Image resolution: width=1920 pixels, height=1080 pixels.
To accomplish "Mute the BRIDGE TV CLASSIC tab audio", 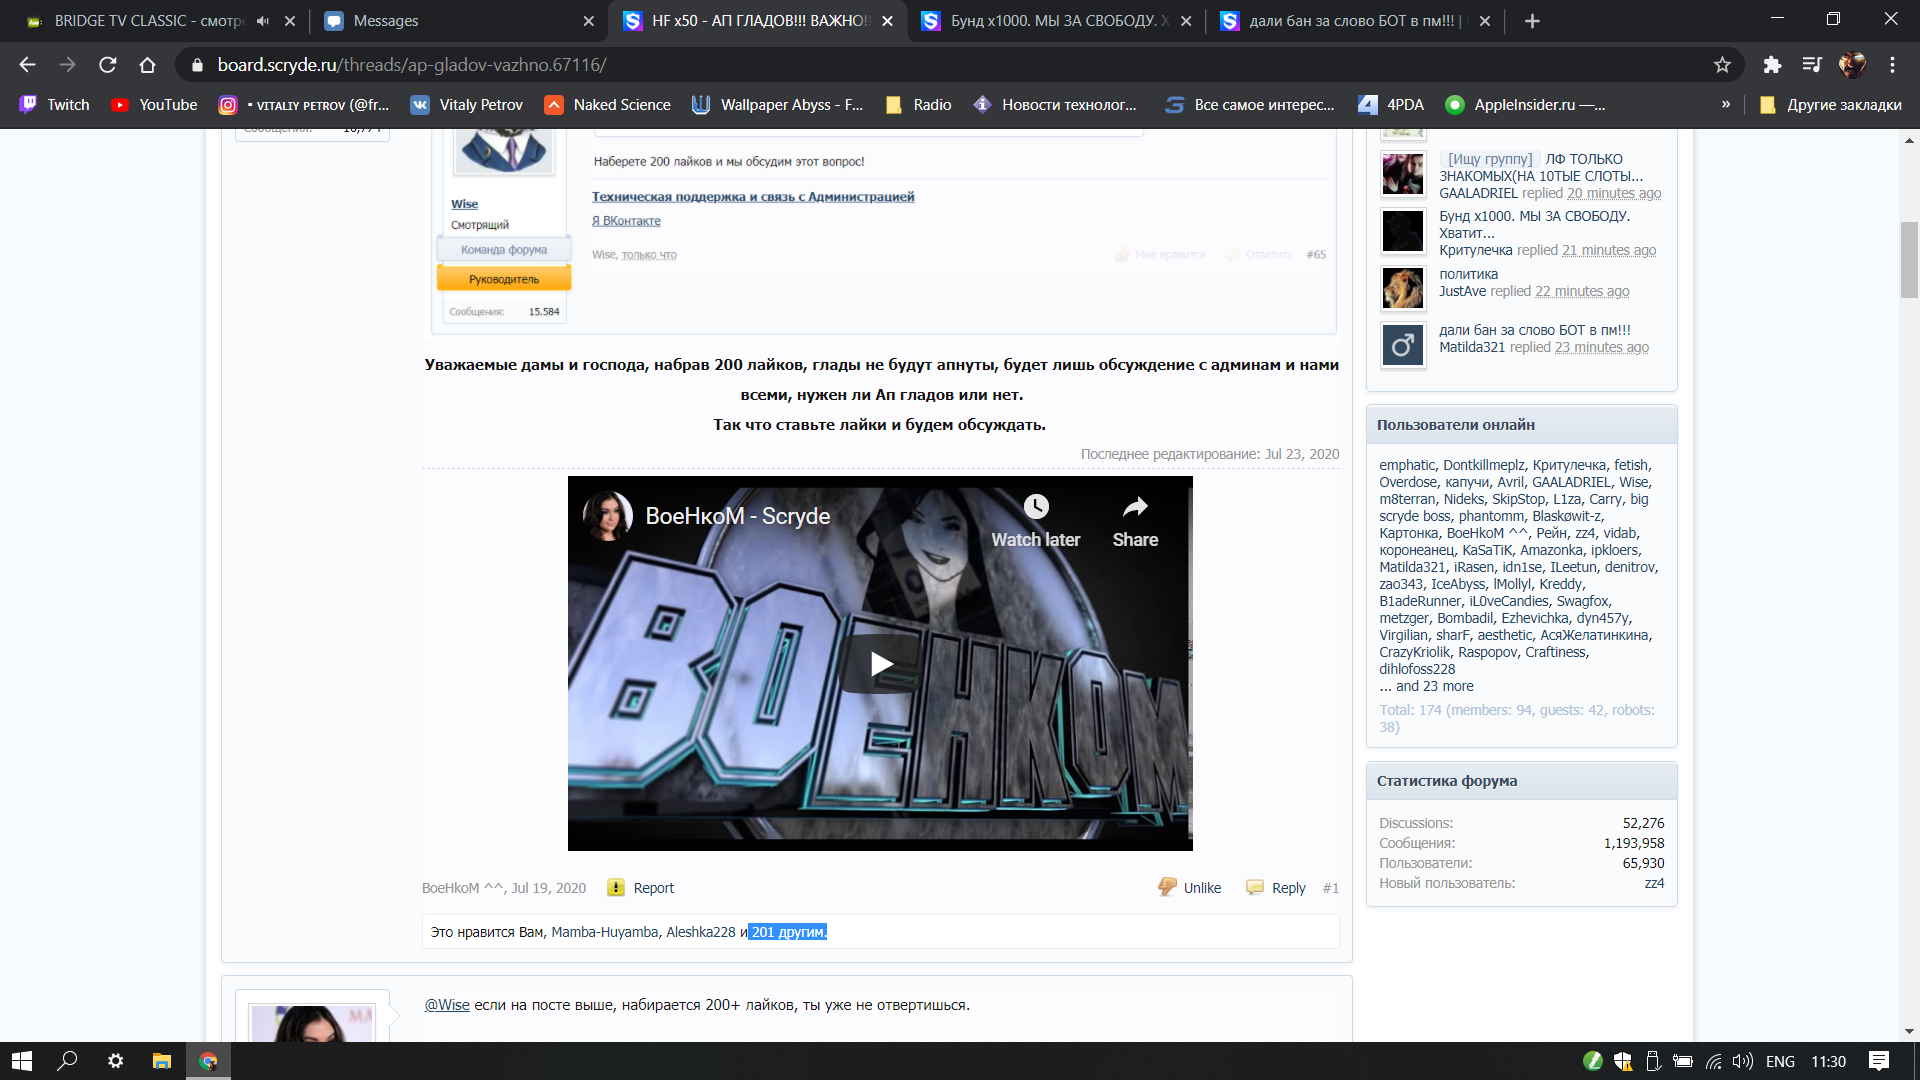I will [263, 21].
